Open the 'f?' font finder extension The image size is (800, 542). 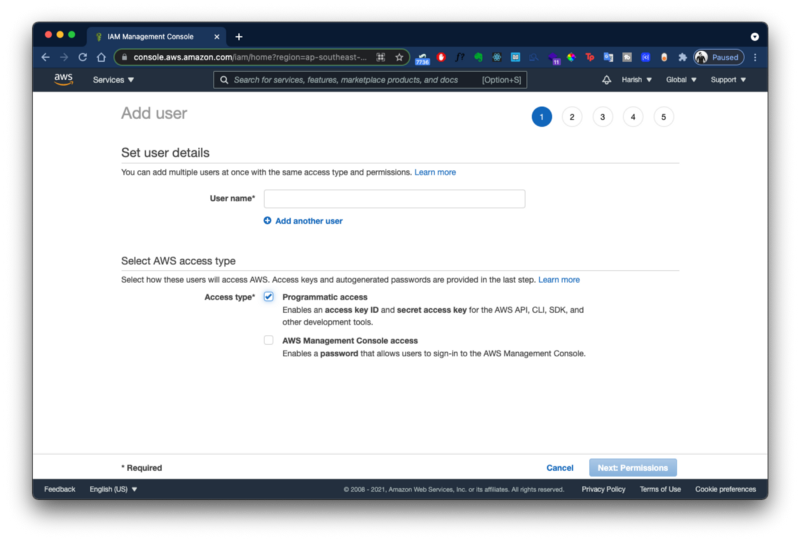460,57
